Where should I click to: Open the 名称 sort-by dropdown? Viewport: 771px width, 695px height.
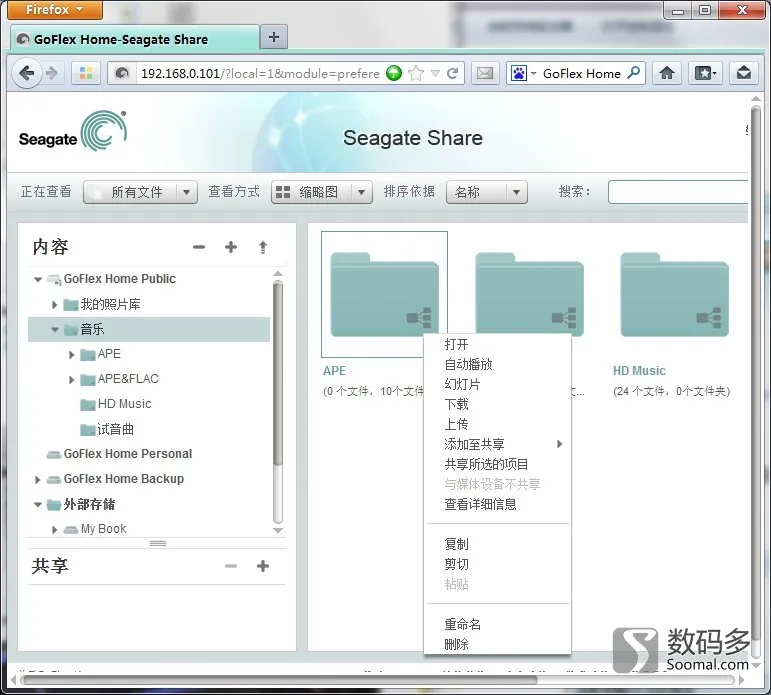[x=487, y=192]
